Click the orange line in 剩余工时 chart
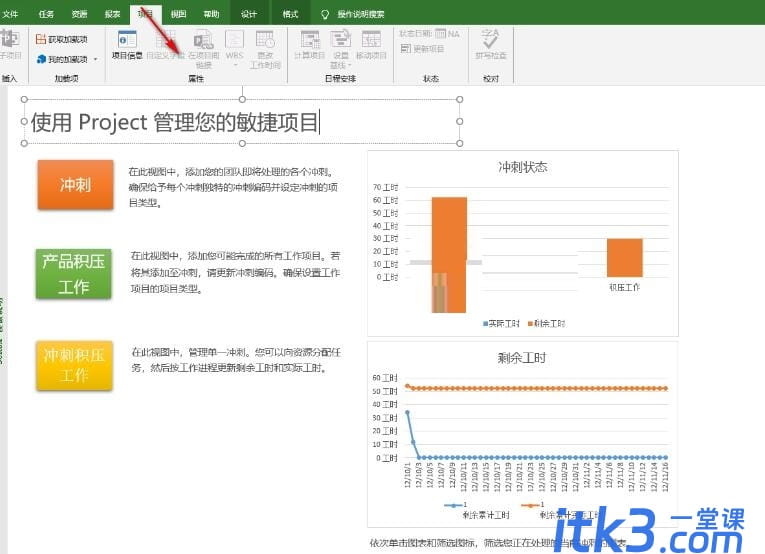The height and width of the screenshot is (554, 765). pos(537,389)
